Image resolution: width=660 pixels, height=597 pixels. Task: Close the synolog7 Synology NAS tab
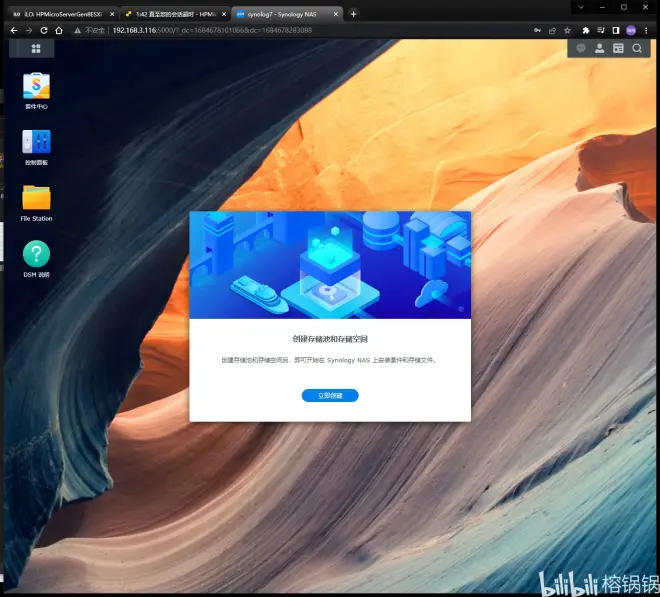336,14
